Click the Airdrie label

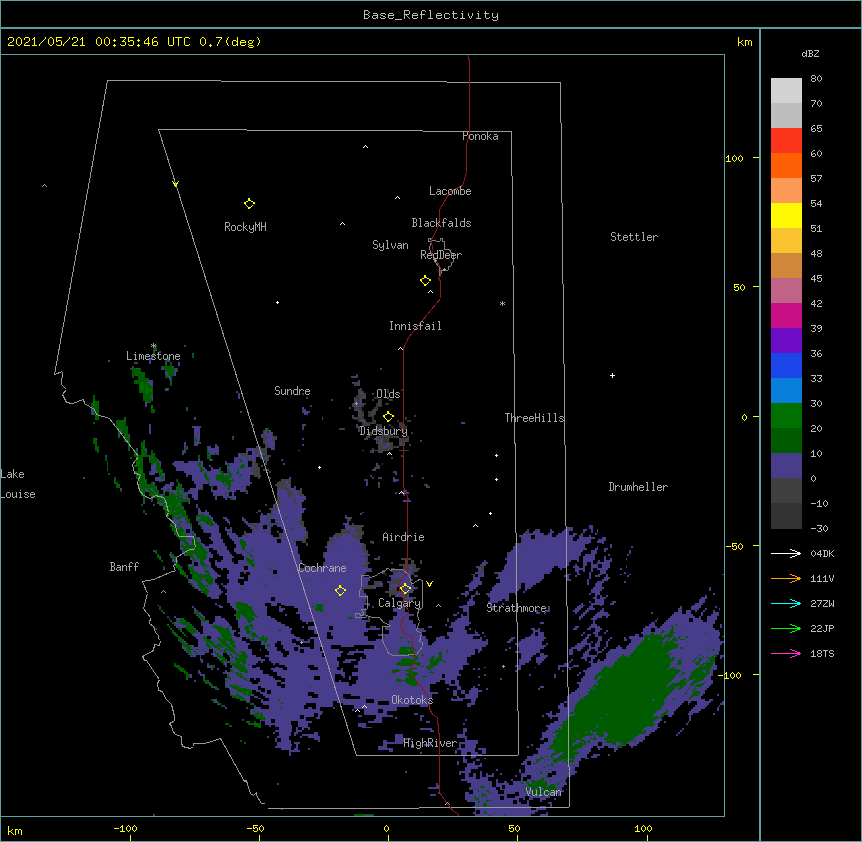404,537
